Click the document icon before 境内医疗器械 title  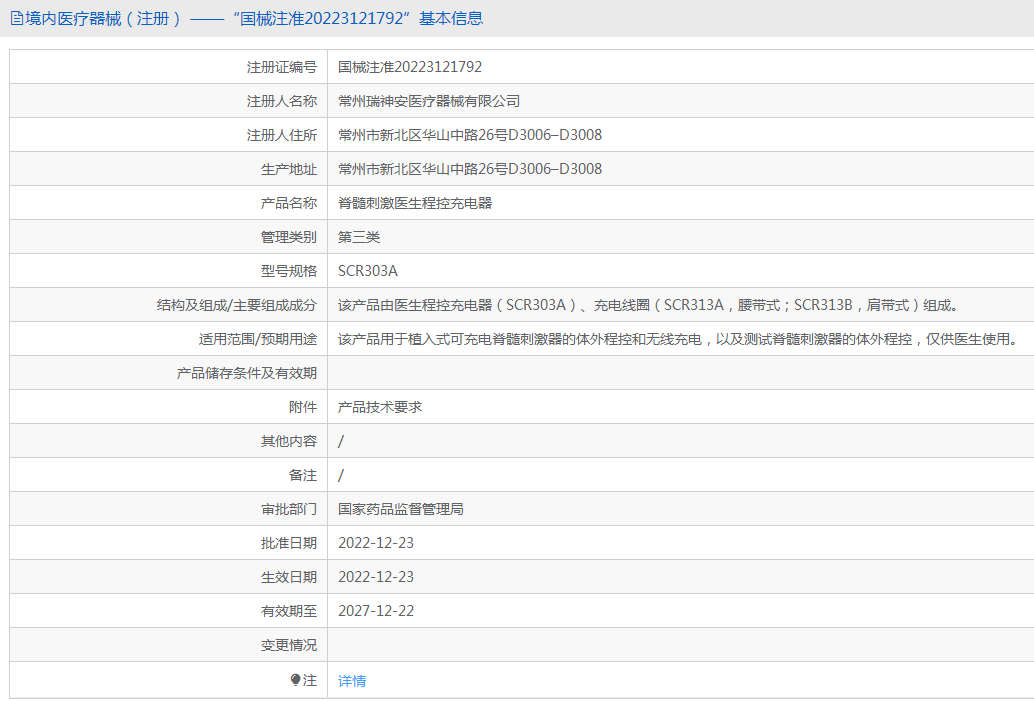coord(16,18)
